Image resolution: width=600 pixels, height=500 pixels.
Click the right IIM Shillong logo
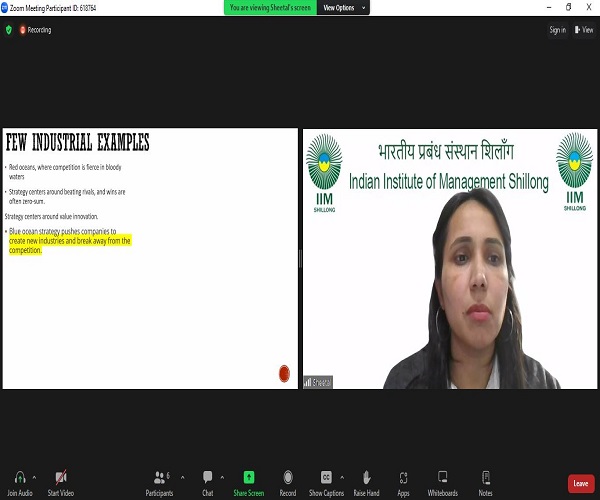[574, 171]
